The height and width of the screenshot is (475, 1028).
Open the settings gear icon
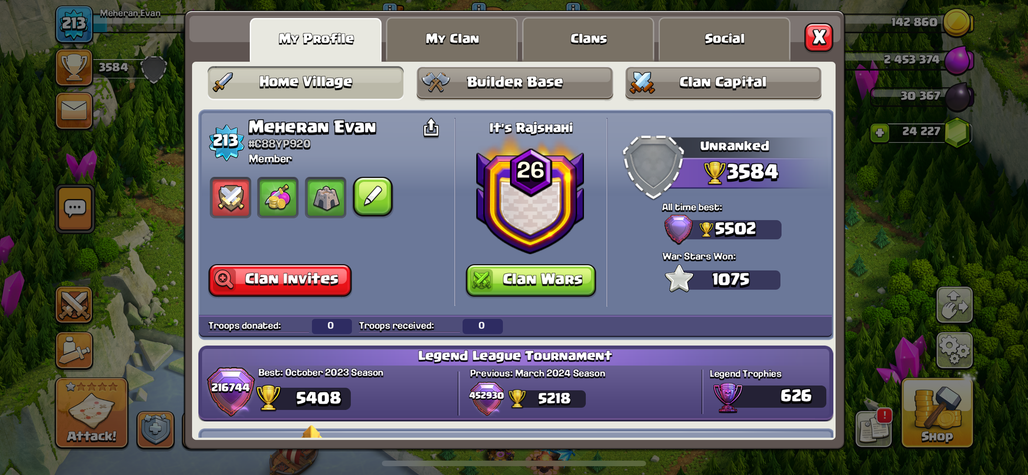coord(954,351)
